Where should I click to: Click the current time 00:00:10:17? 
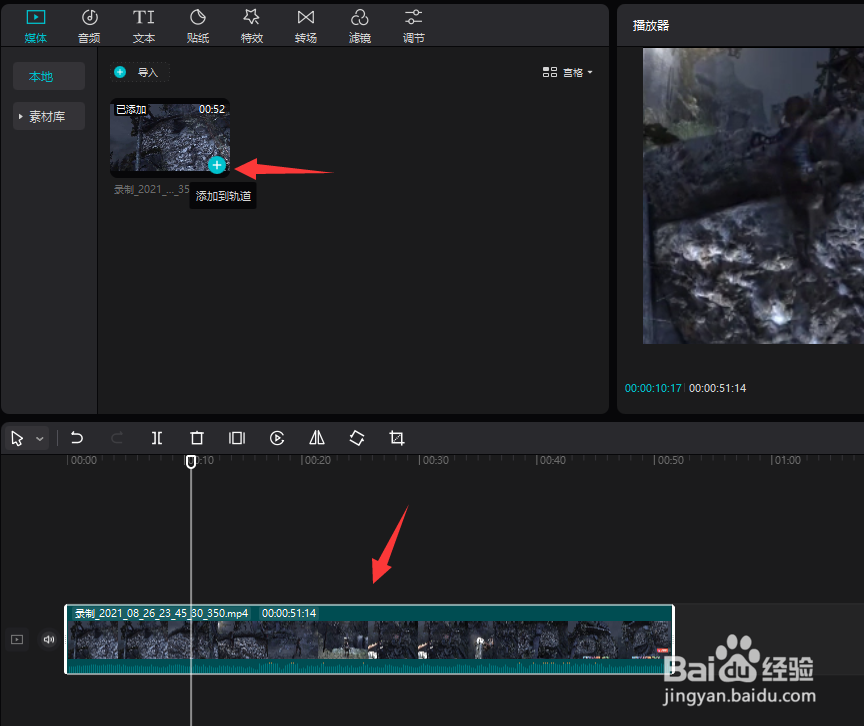point(653,388)
